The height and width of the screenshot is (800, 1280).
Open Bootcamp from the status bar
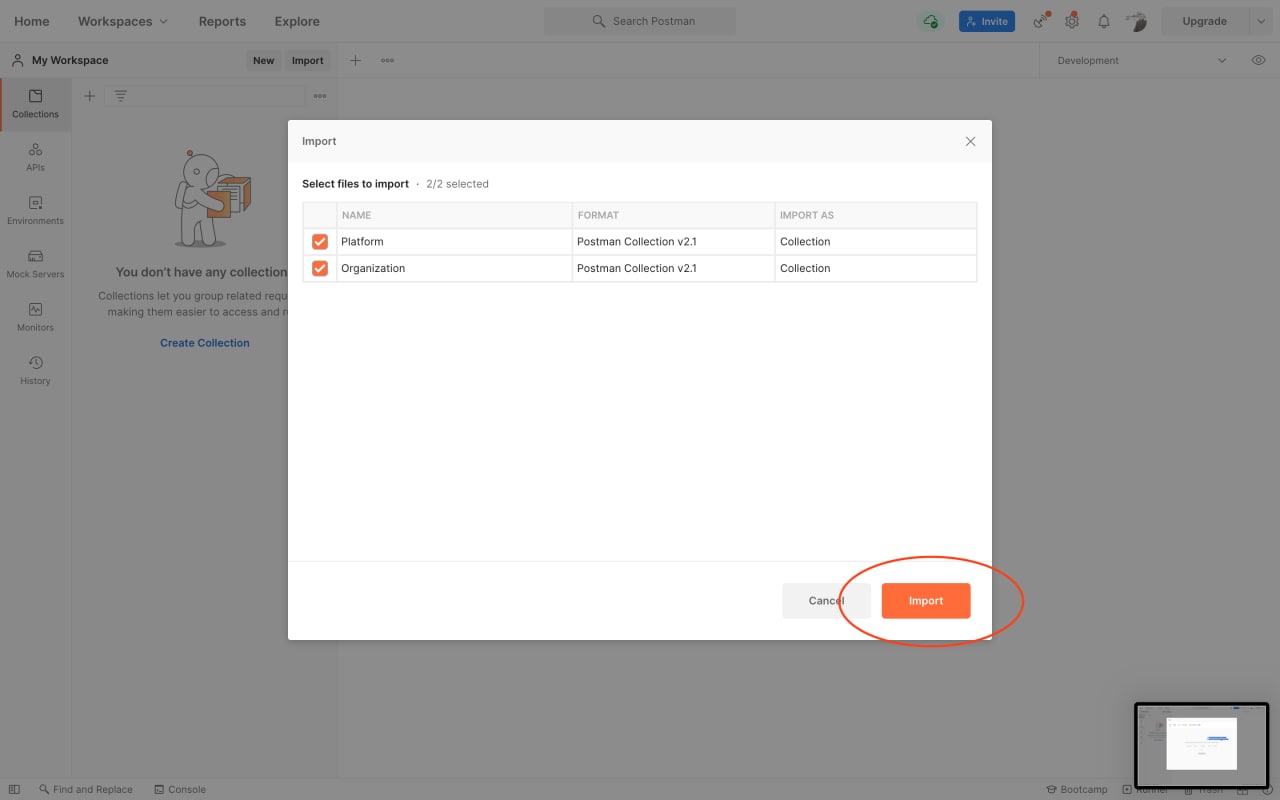coord(1077,789)
